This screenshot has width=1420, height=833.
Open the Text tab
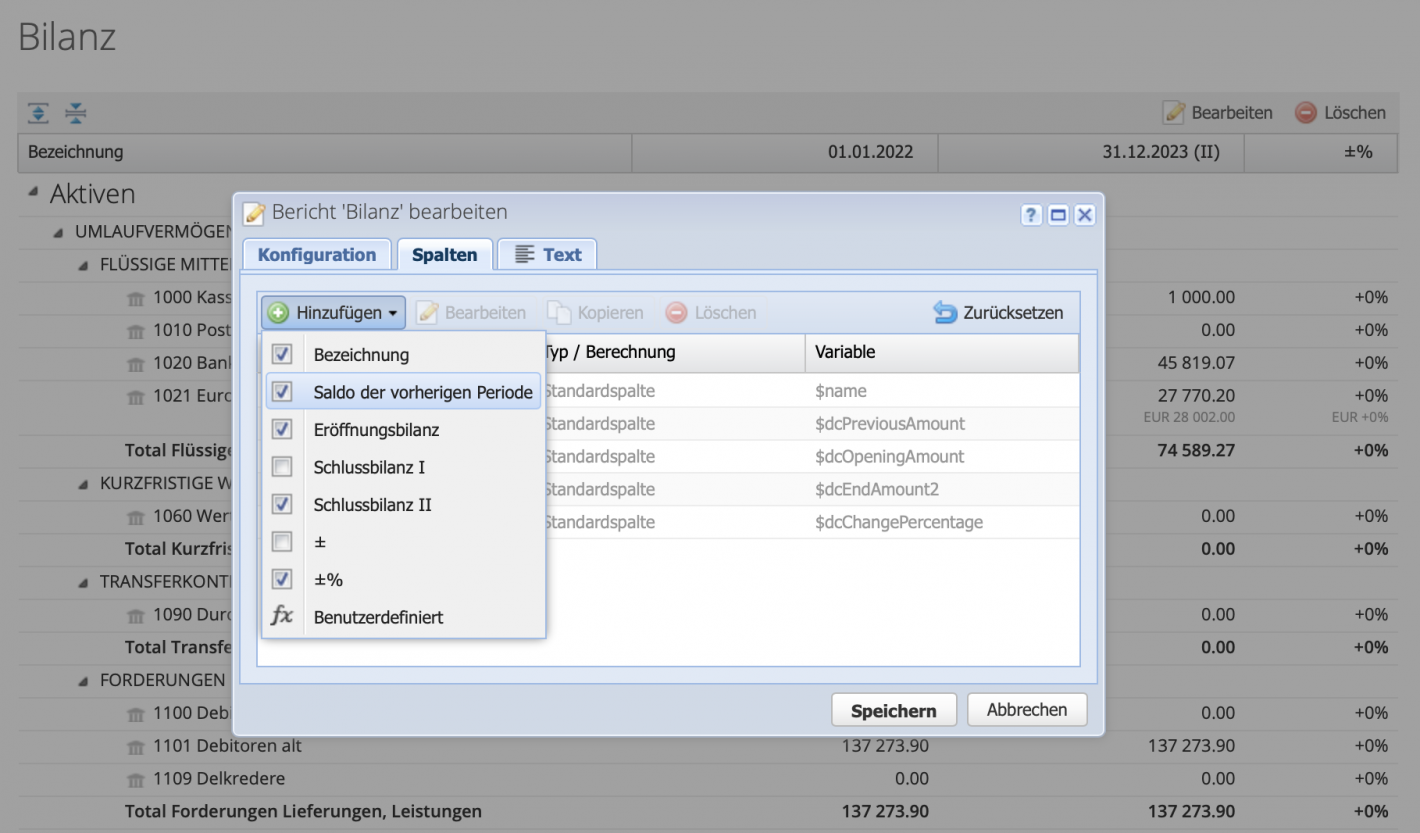pos(547,255)
